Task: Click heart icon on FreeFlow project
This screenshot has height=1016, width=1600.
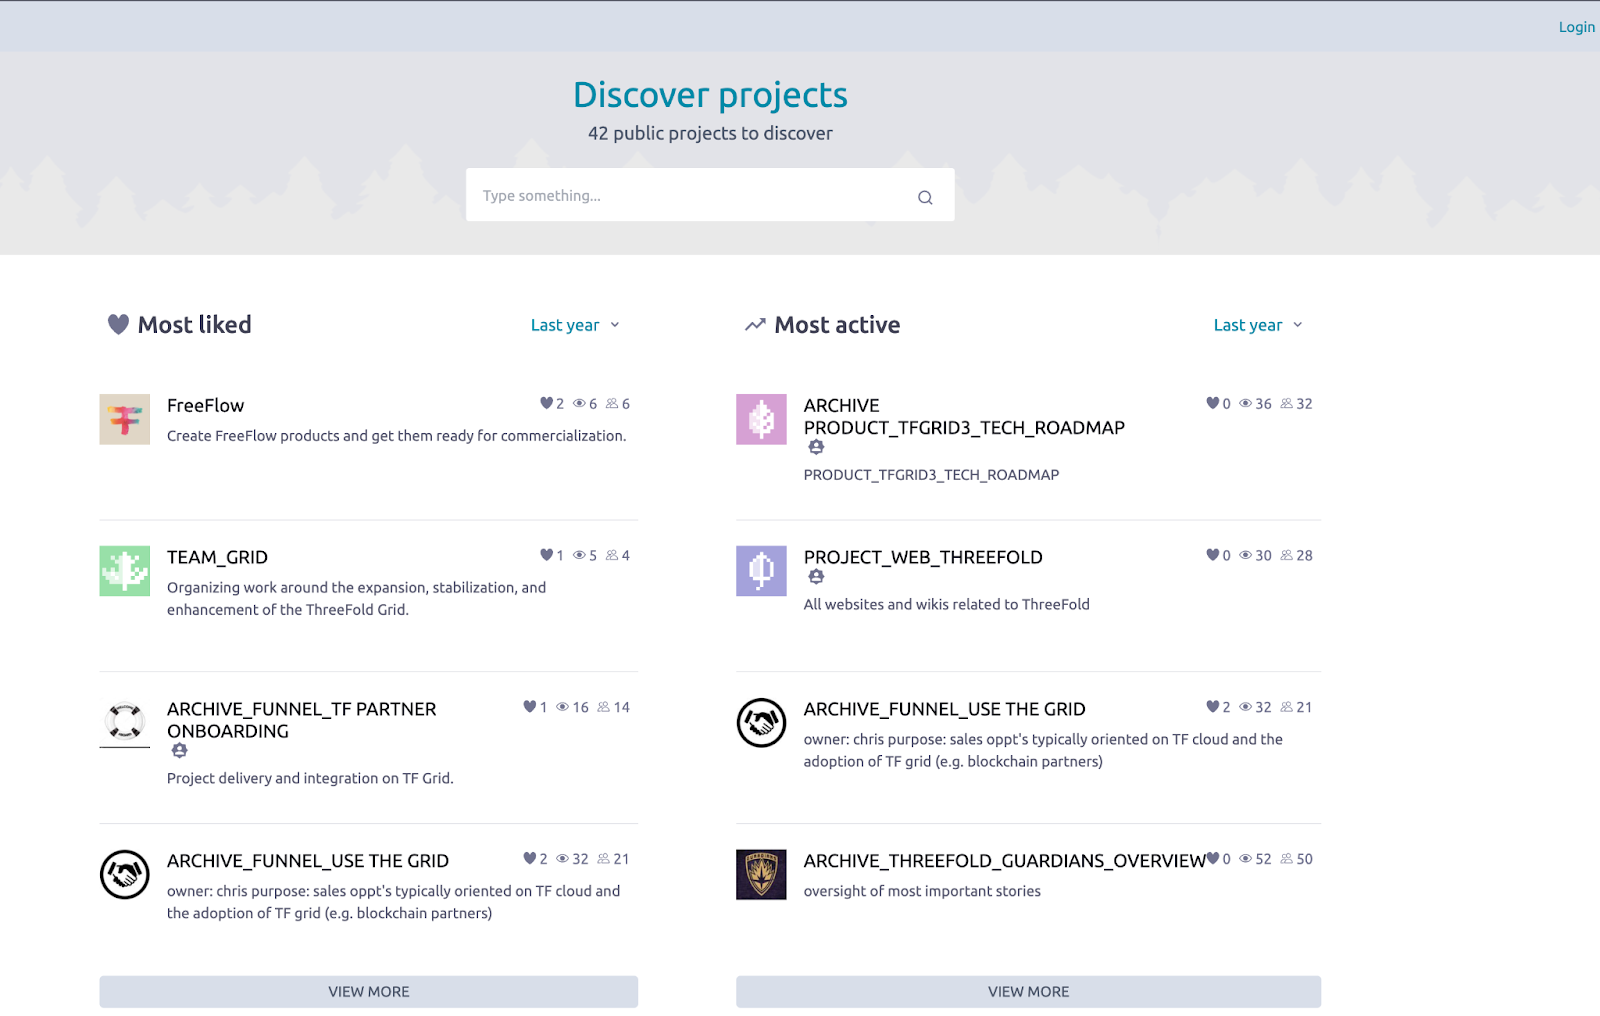Action: [546, 404]
